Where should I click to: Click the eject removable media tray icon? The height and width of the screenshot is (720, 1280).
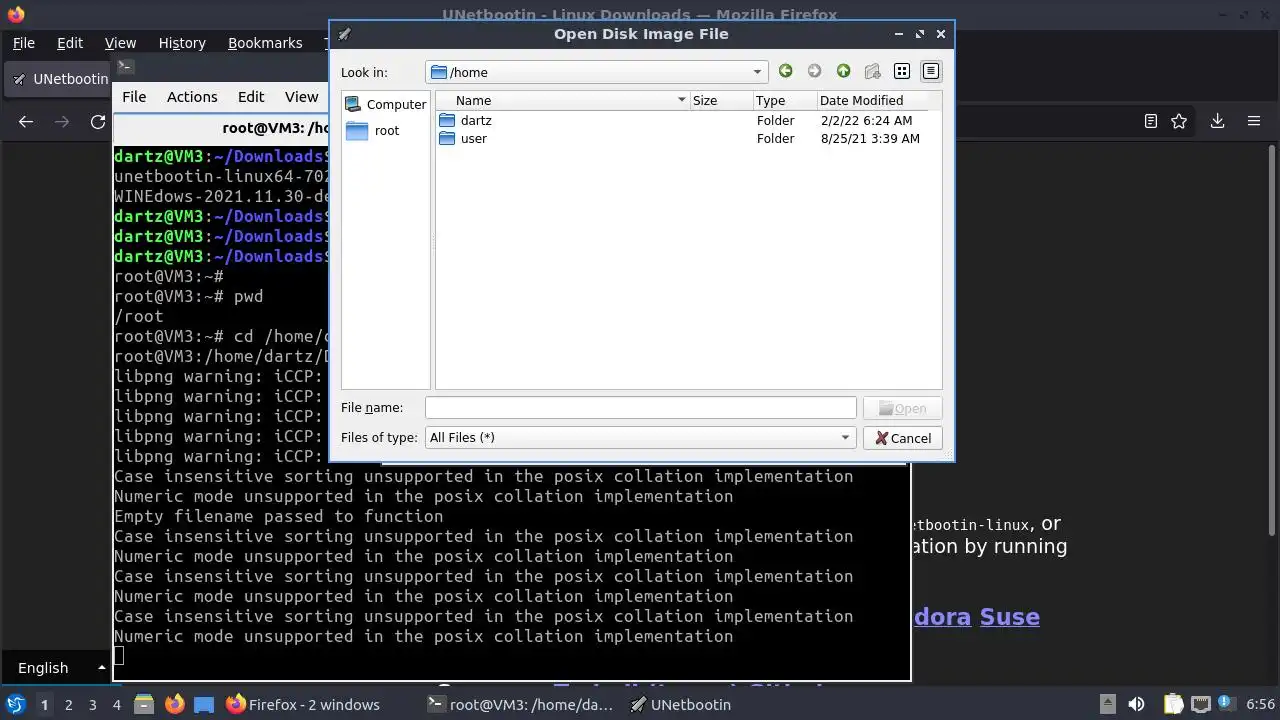pos(1107,704)
